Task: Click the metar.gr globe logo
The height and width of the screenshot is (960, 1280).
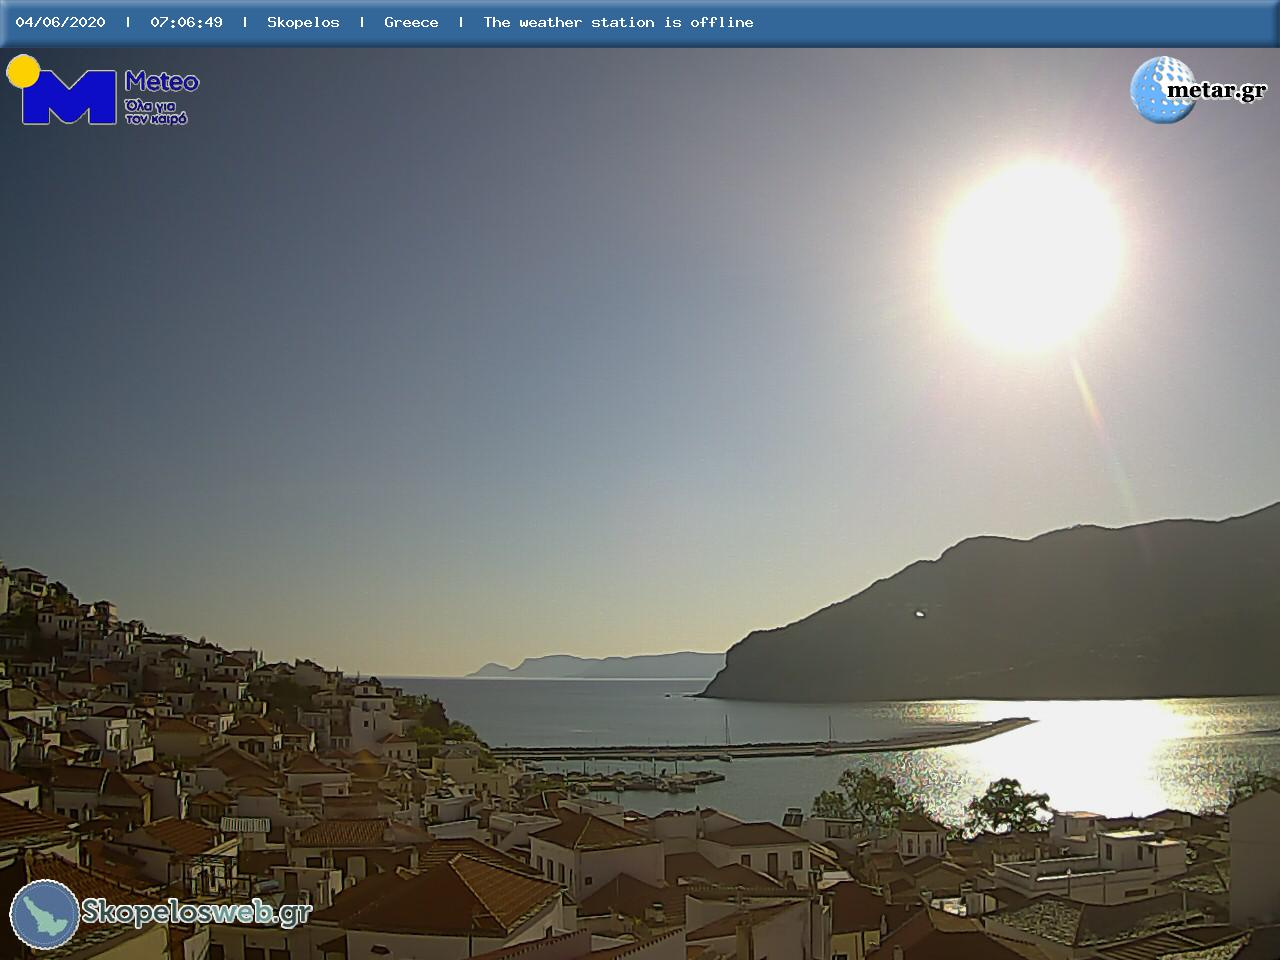Action: tap(1162, 90)
